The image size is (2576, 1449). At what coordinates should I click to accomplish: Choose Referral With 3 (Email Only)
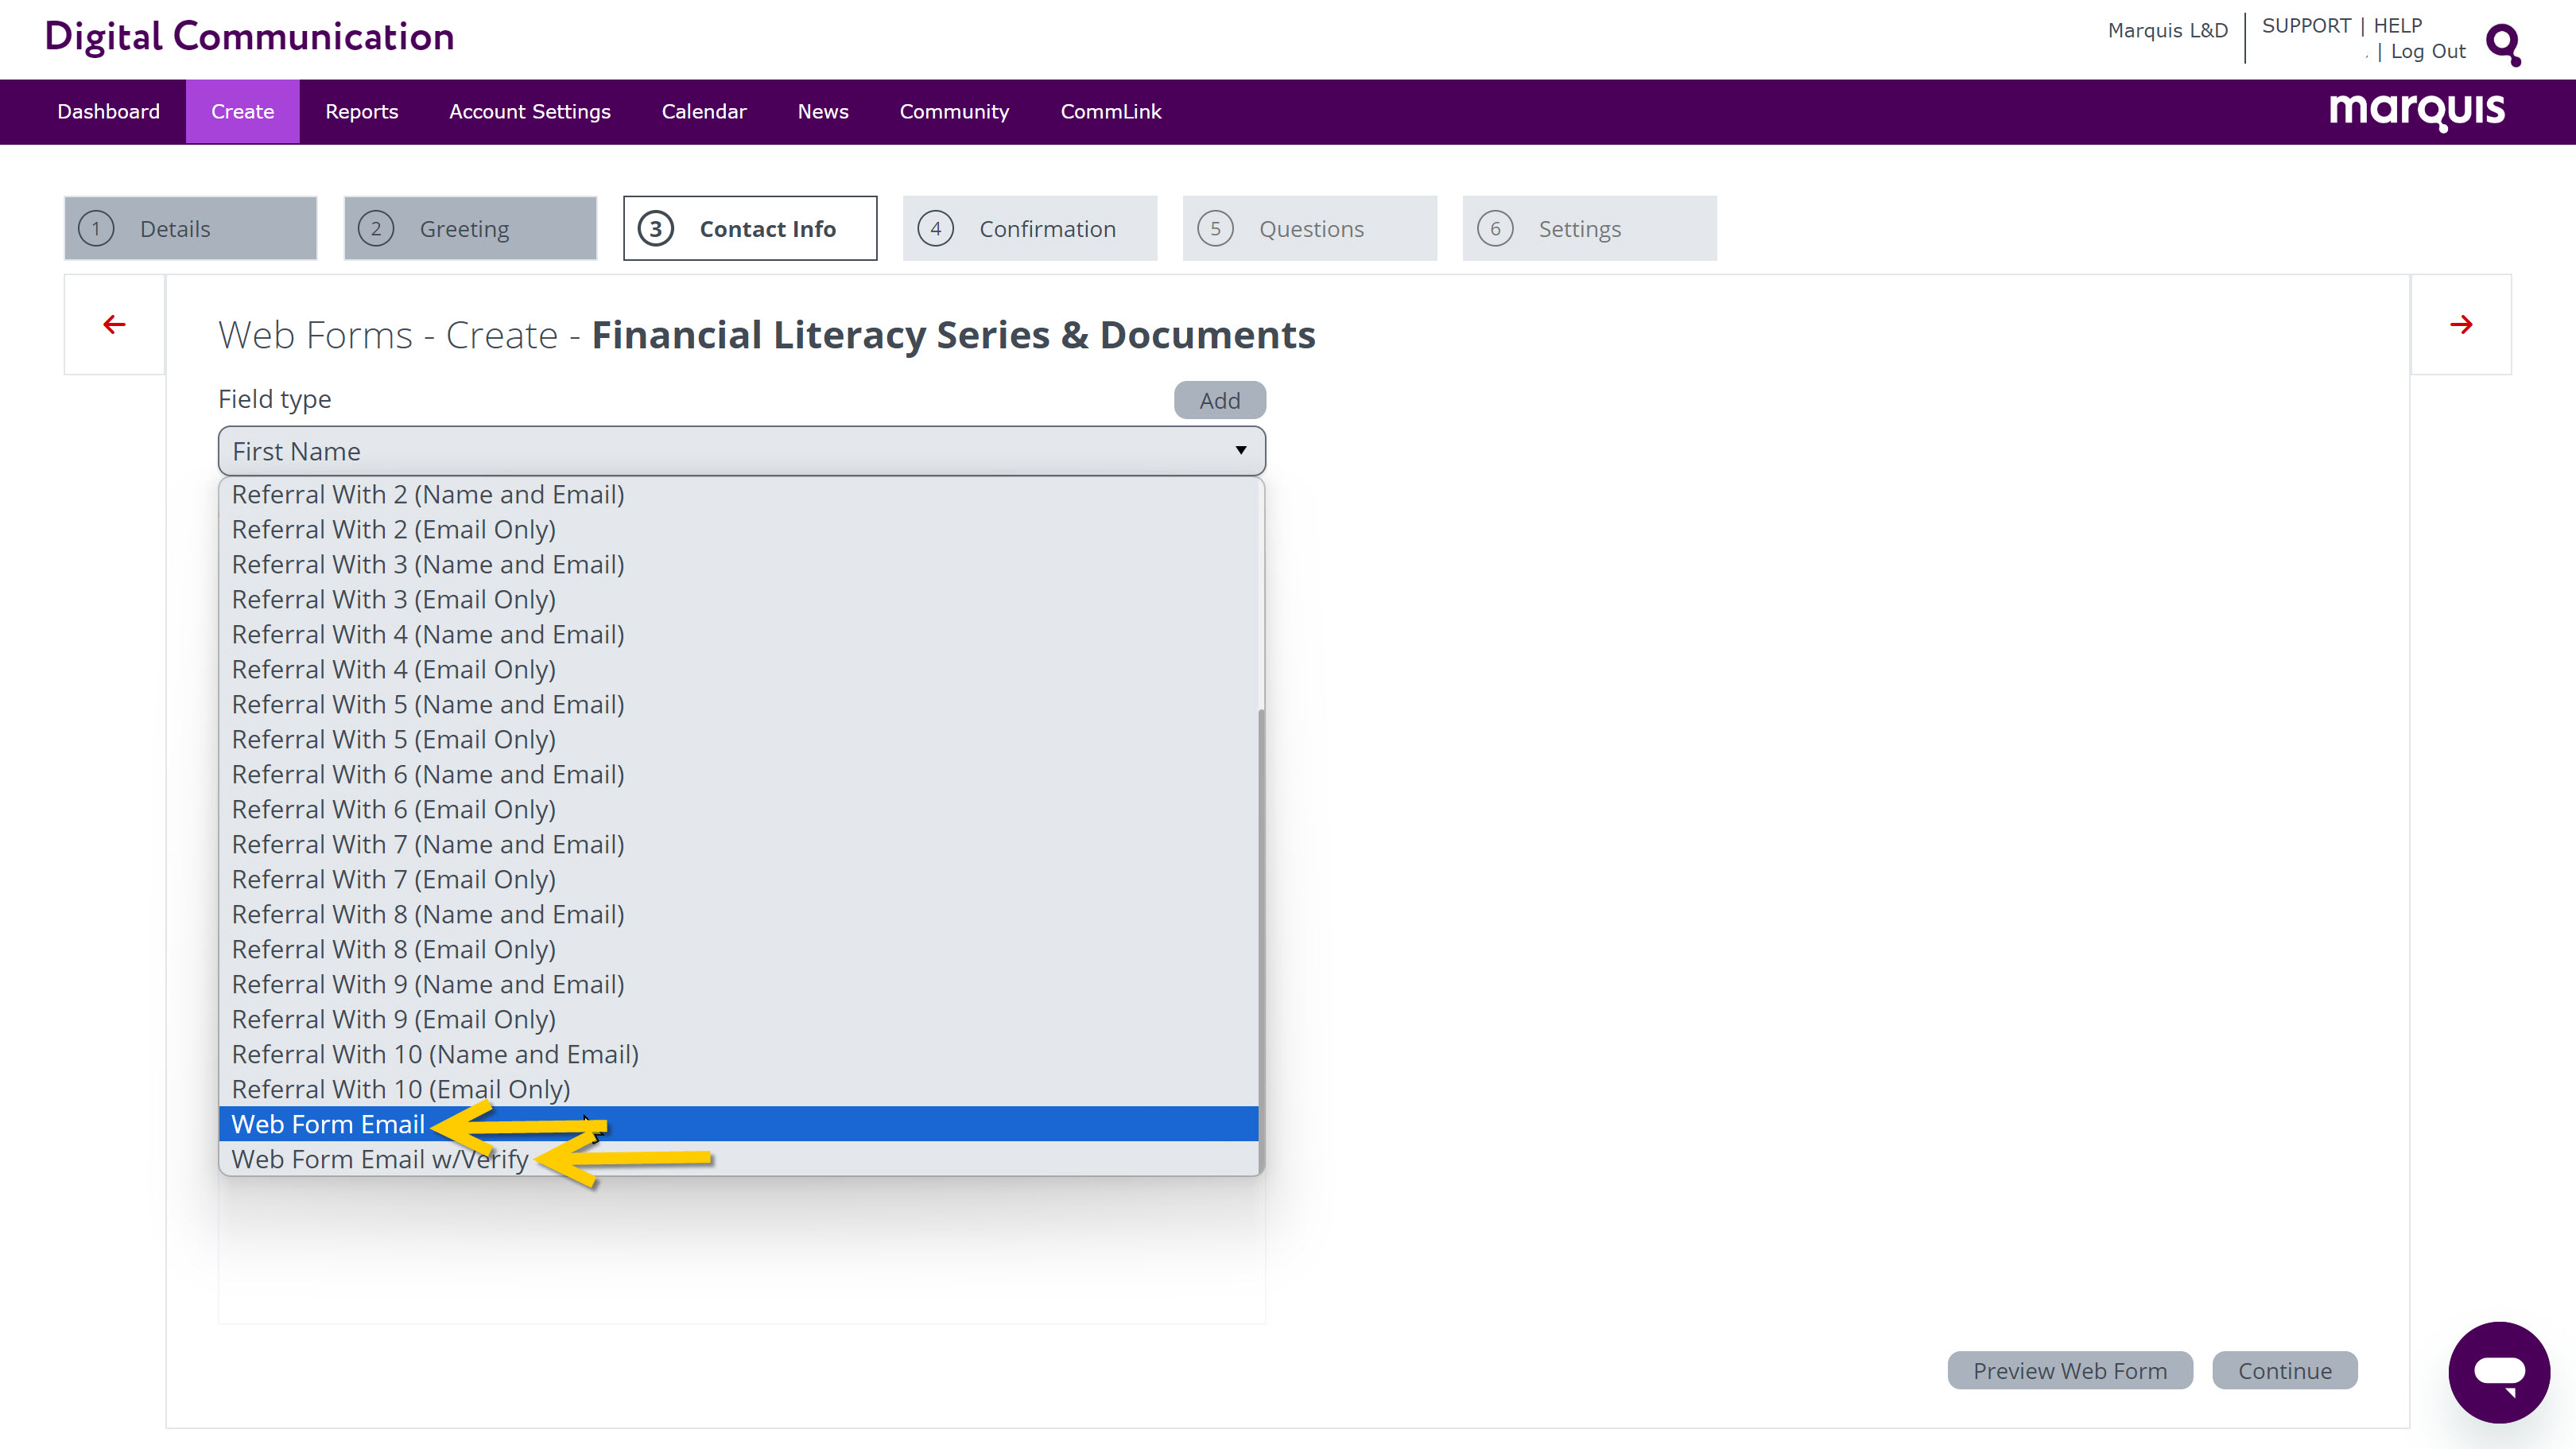[x=738, y=599]
